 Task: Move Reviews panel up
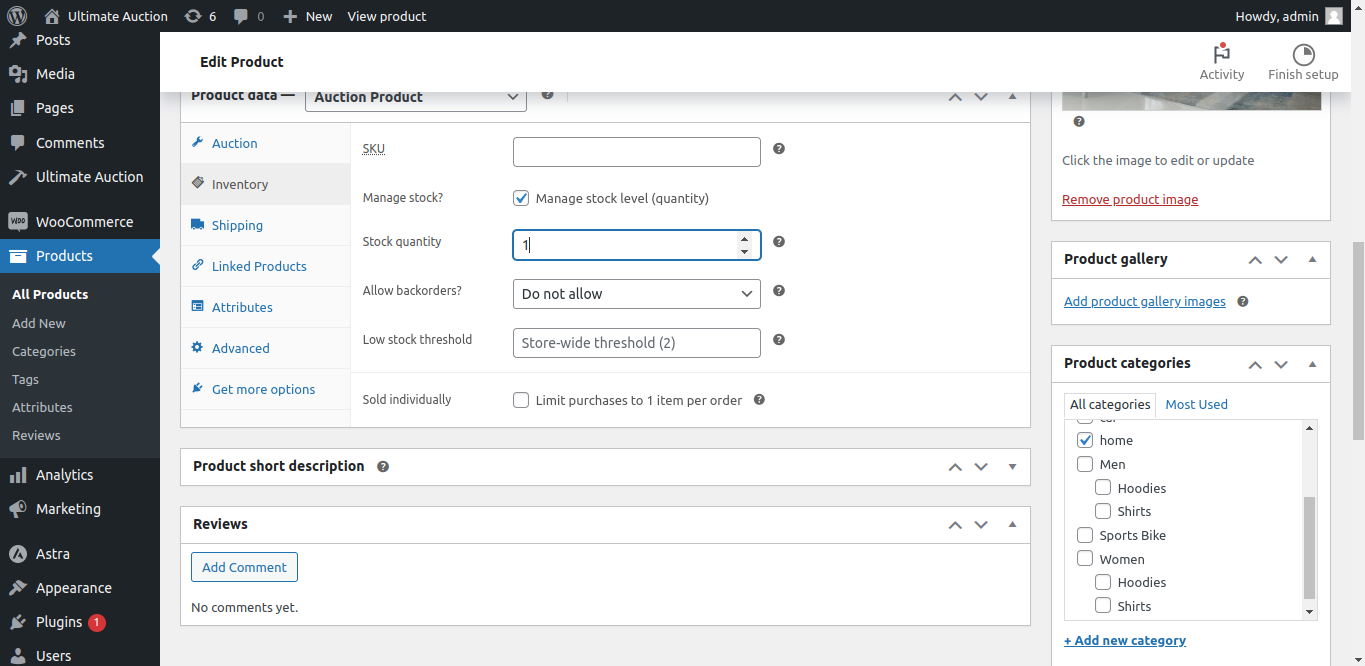[x=955, y=525]
